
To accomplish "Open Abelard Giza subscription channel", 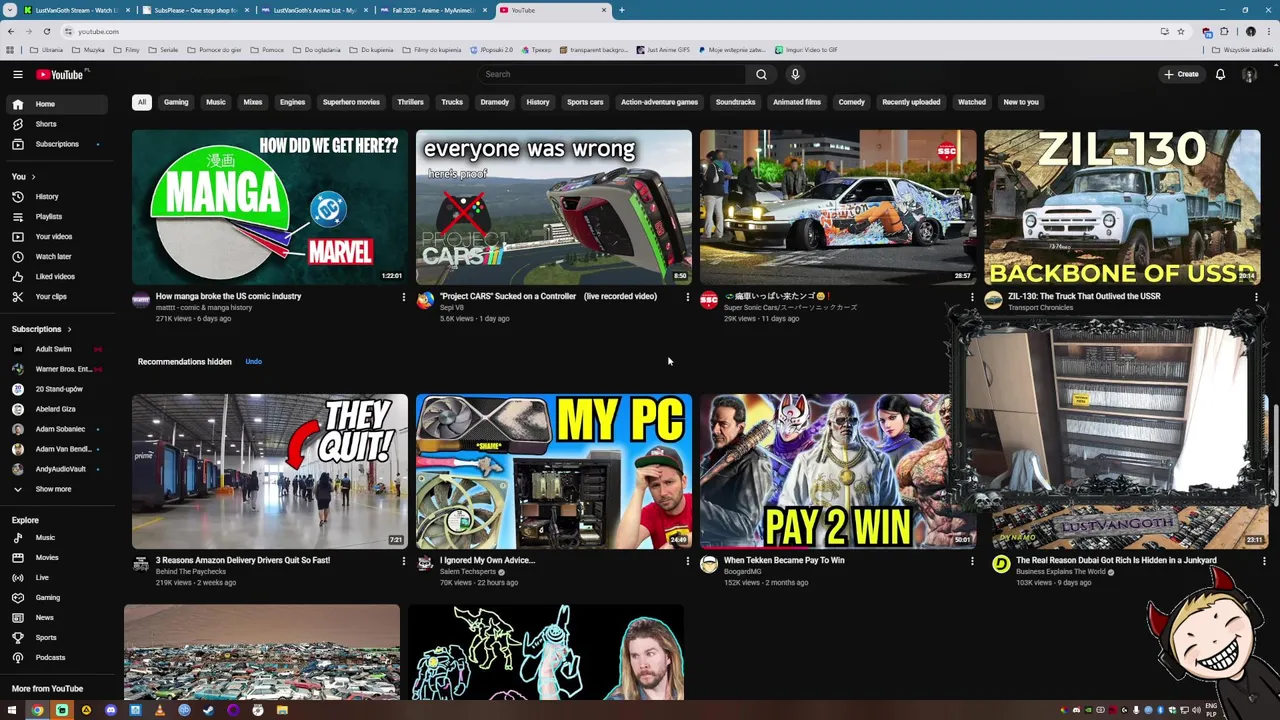I will [58, 409].
